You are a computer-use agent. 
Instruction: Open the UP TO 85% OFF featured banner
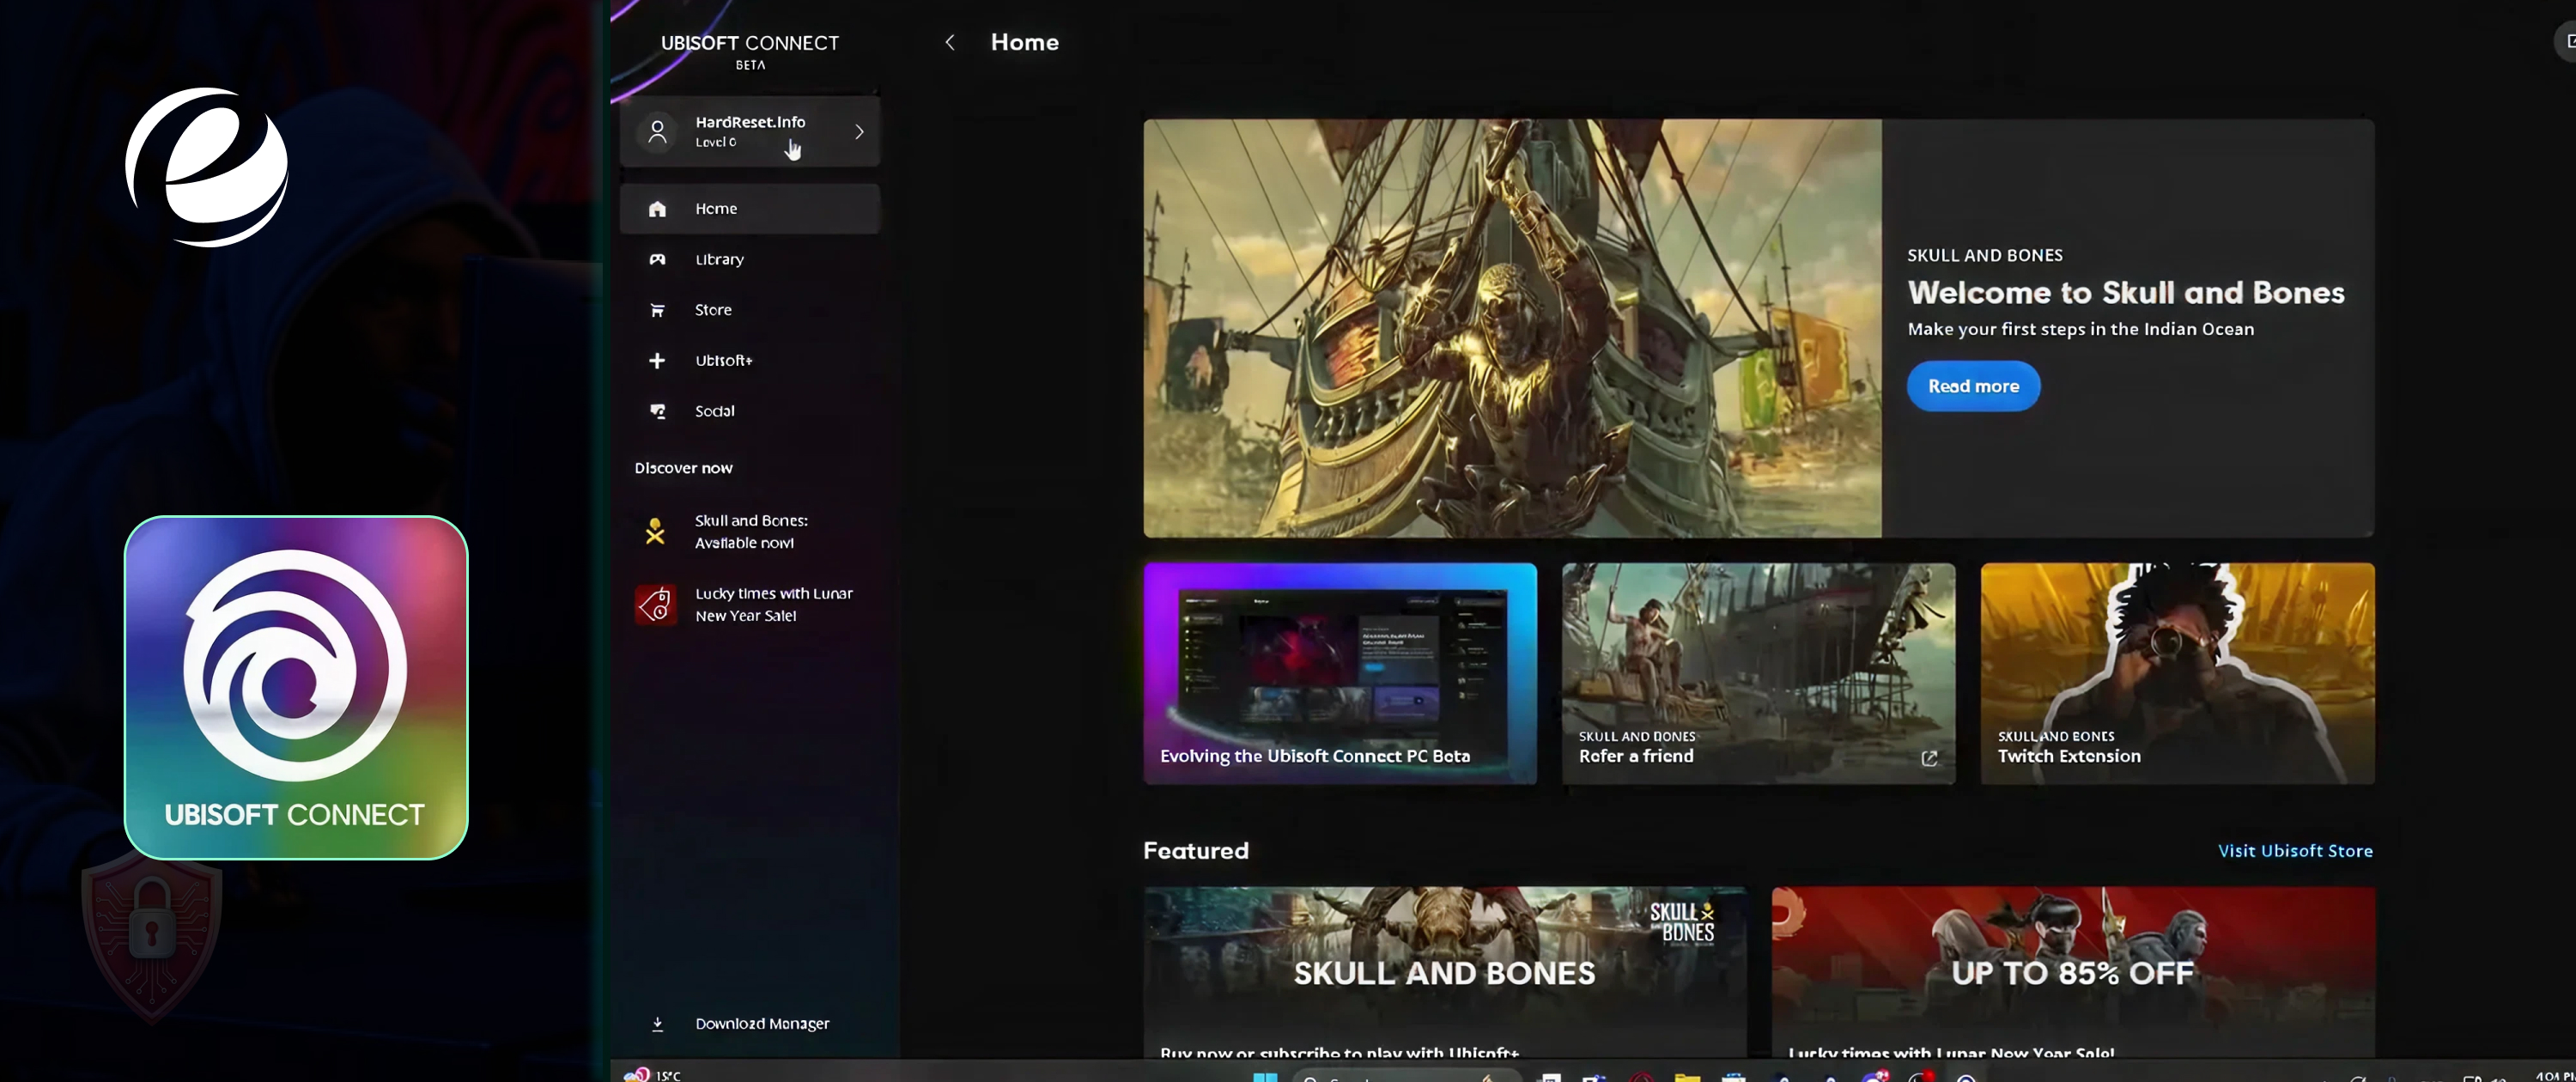coord(2072,970)
